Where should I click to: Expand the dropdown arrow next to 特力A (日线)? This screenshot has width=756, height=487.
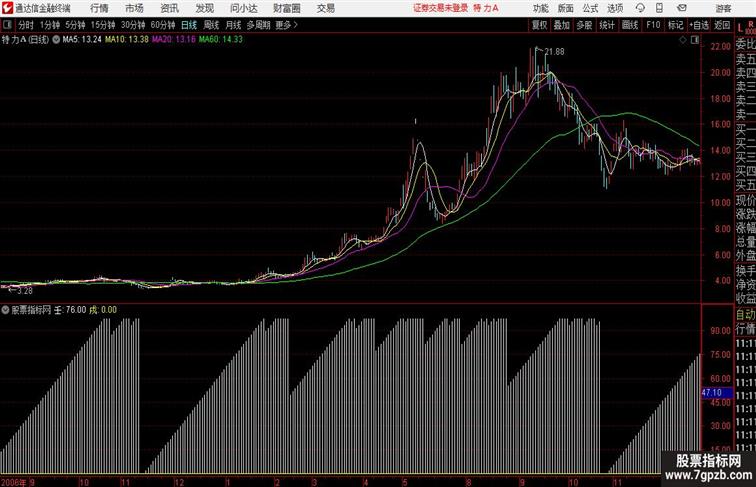pyautogui.click(x=56, y=40)
